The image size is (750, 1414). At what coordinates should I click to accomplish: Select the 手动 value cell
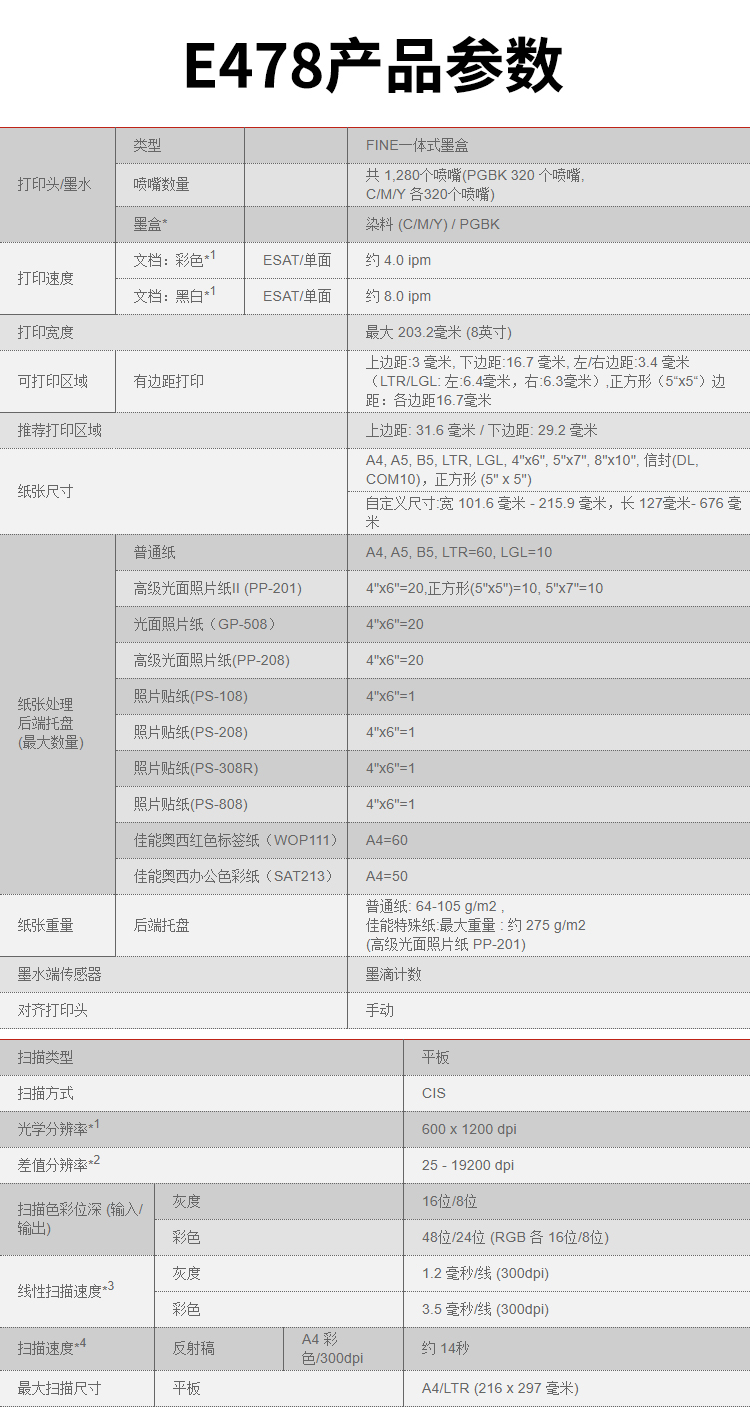tap(549, 1010)
